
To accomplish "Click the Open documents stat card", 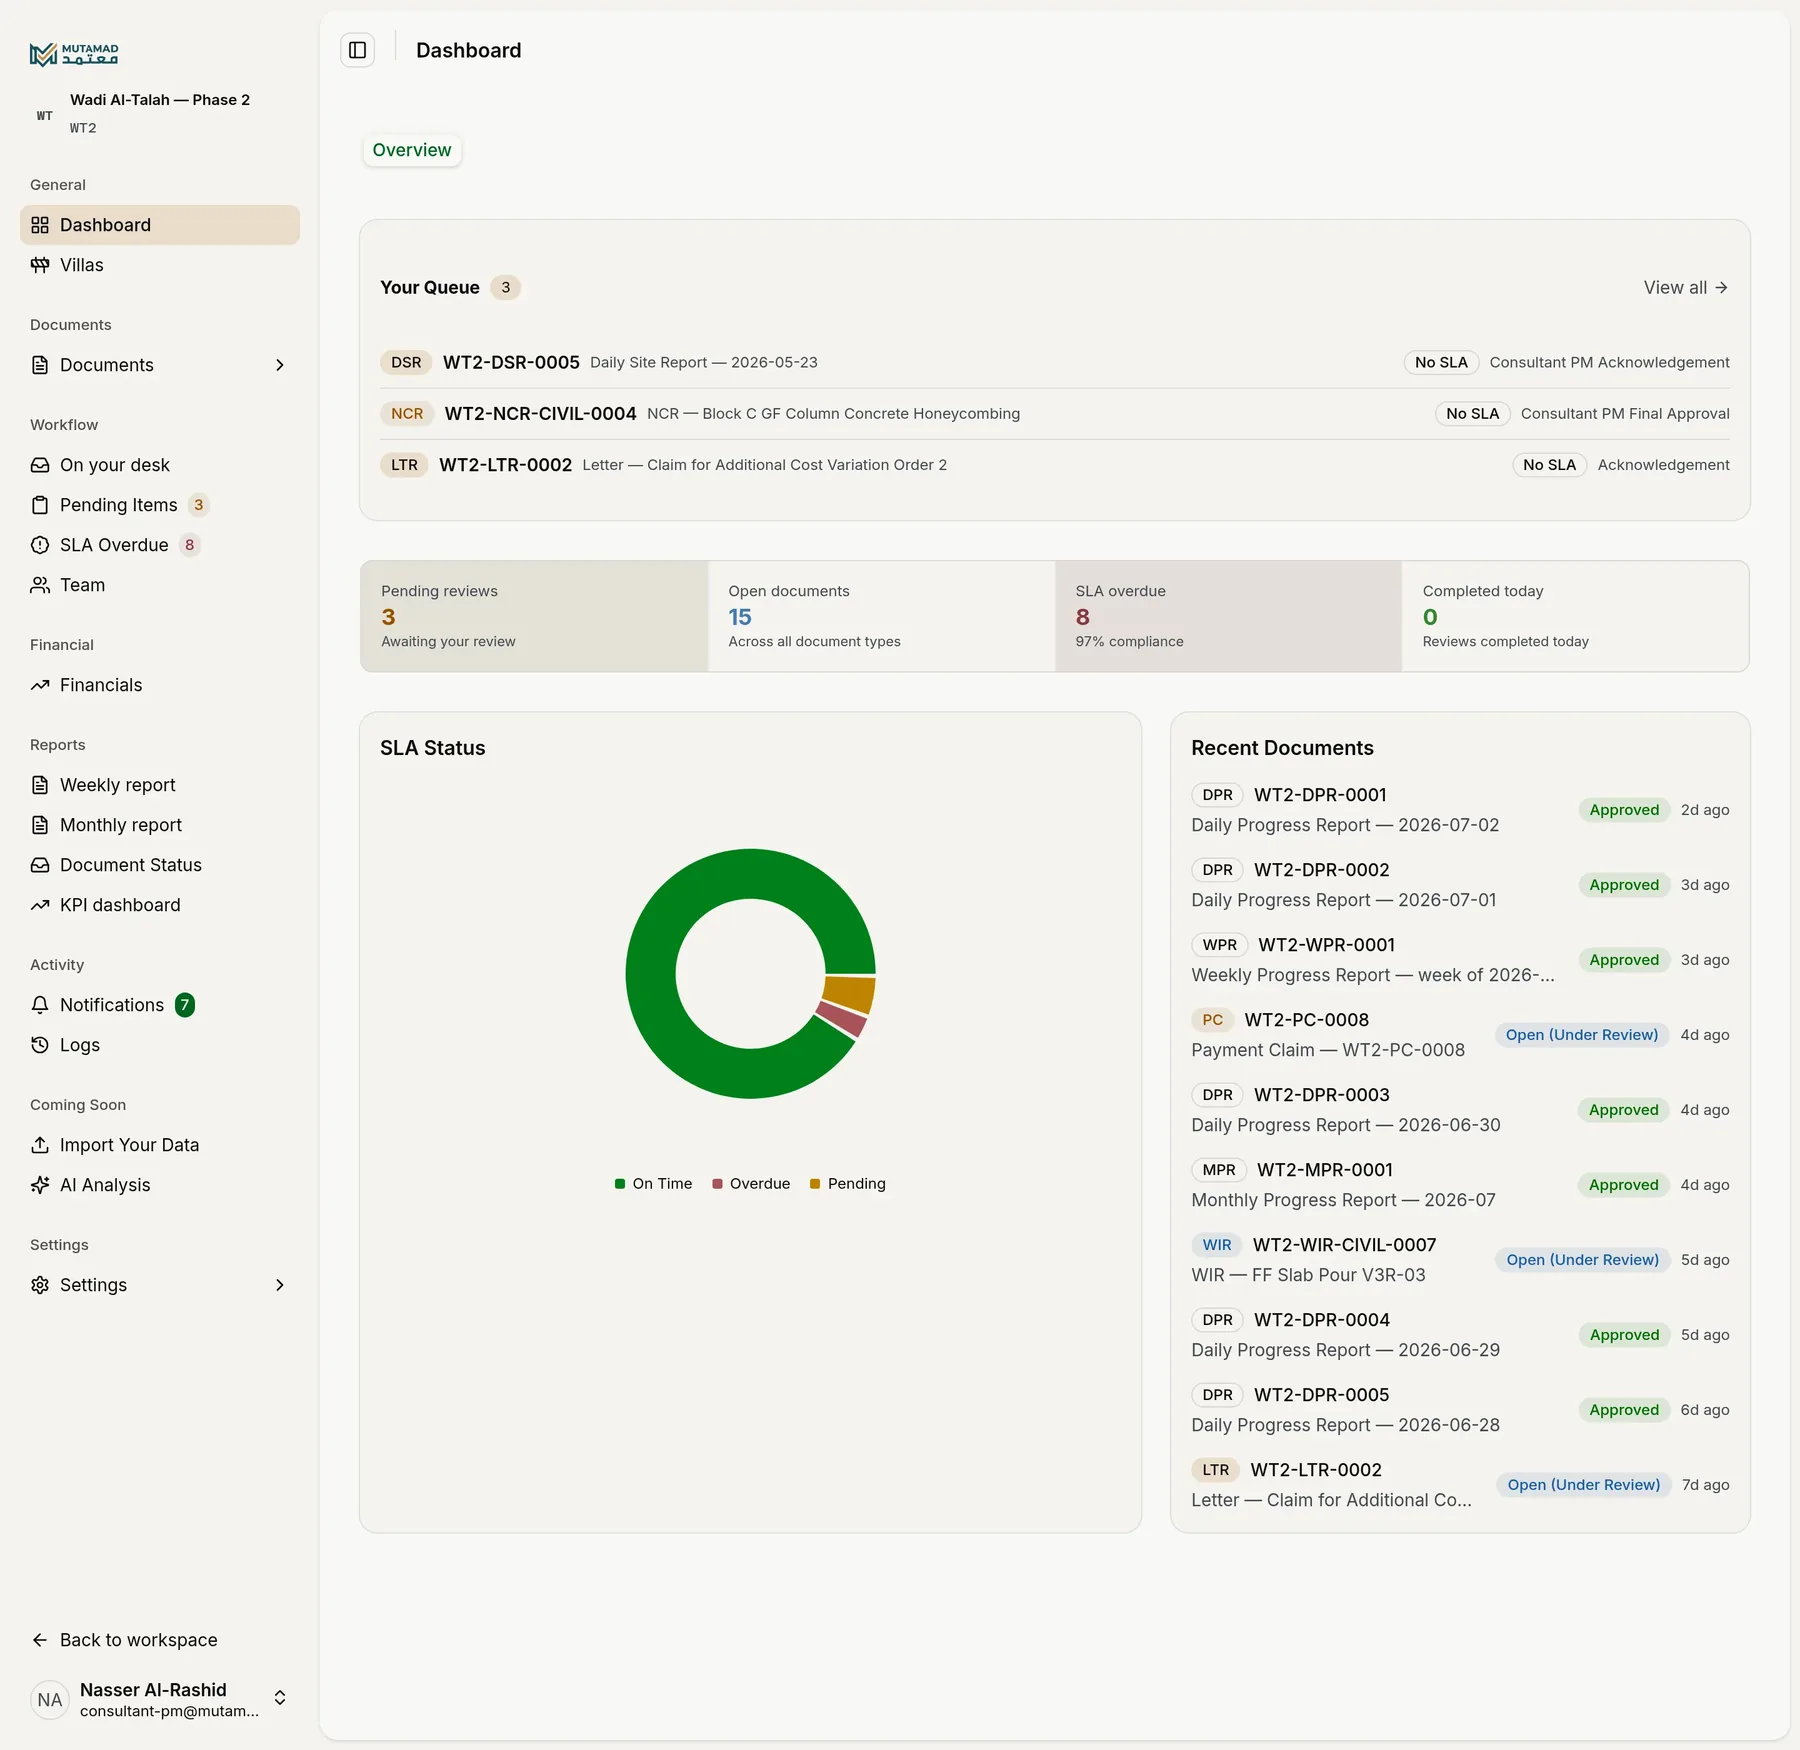I will 881,616.
